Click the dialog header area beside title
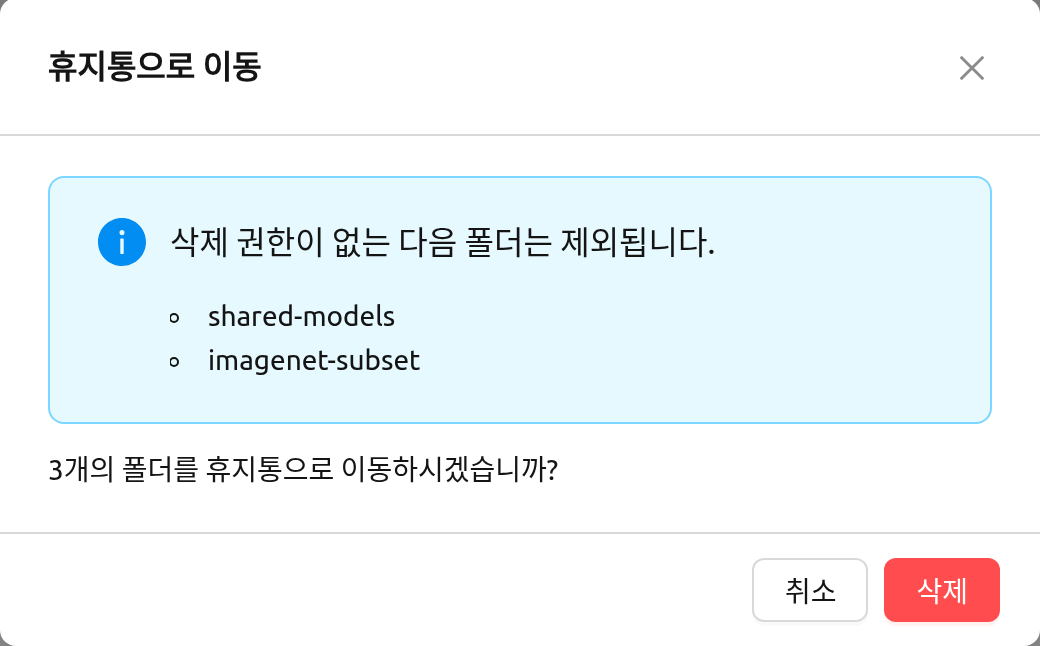The image size is (1040, 646). click(x=597, y=67)
